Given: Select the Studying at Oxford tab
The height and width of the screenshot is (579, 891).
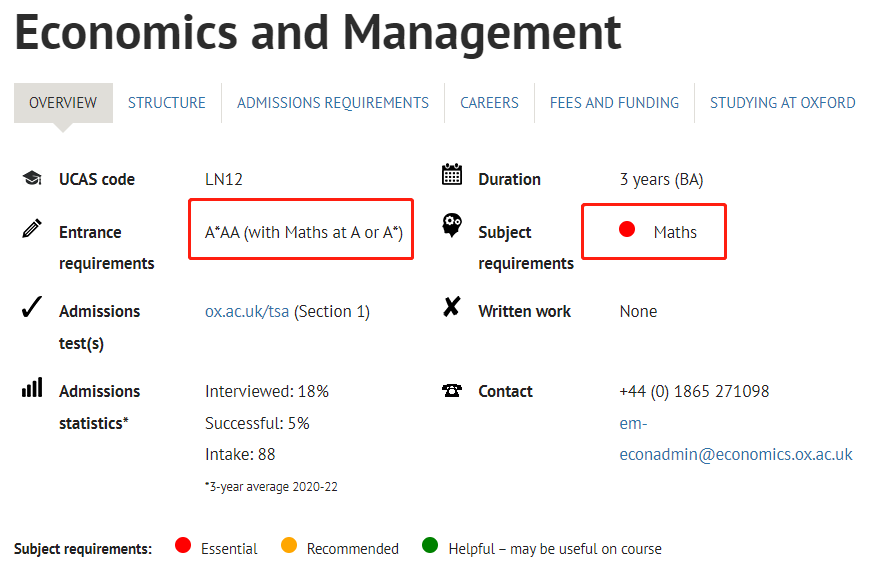Looking at the screenshot, I should (x=782, y=103).
